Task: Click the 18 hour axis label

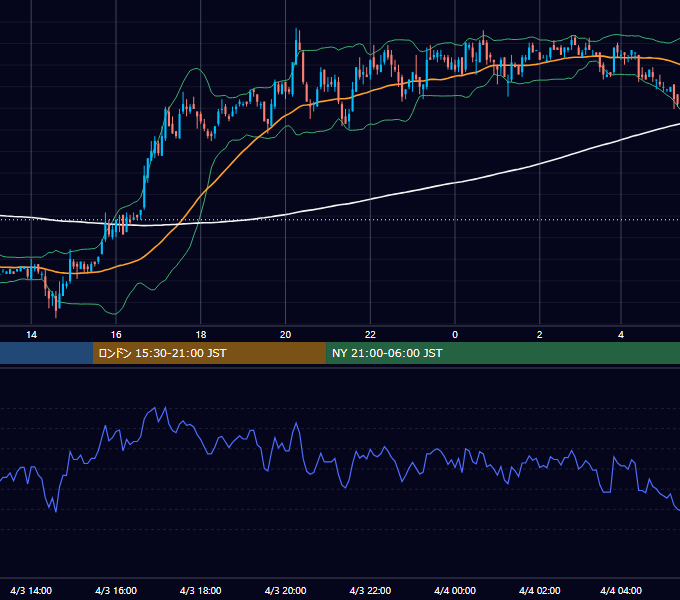Action: [201, 335]
